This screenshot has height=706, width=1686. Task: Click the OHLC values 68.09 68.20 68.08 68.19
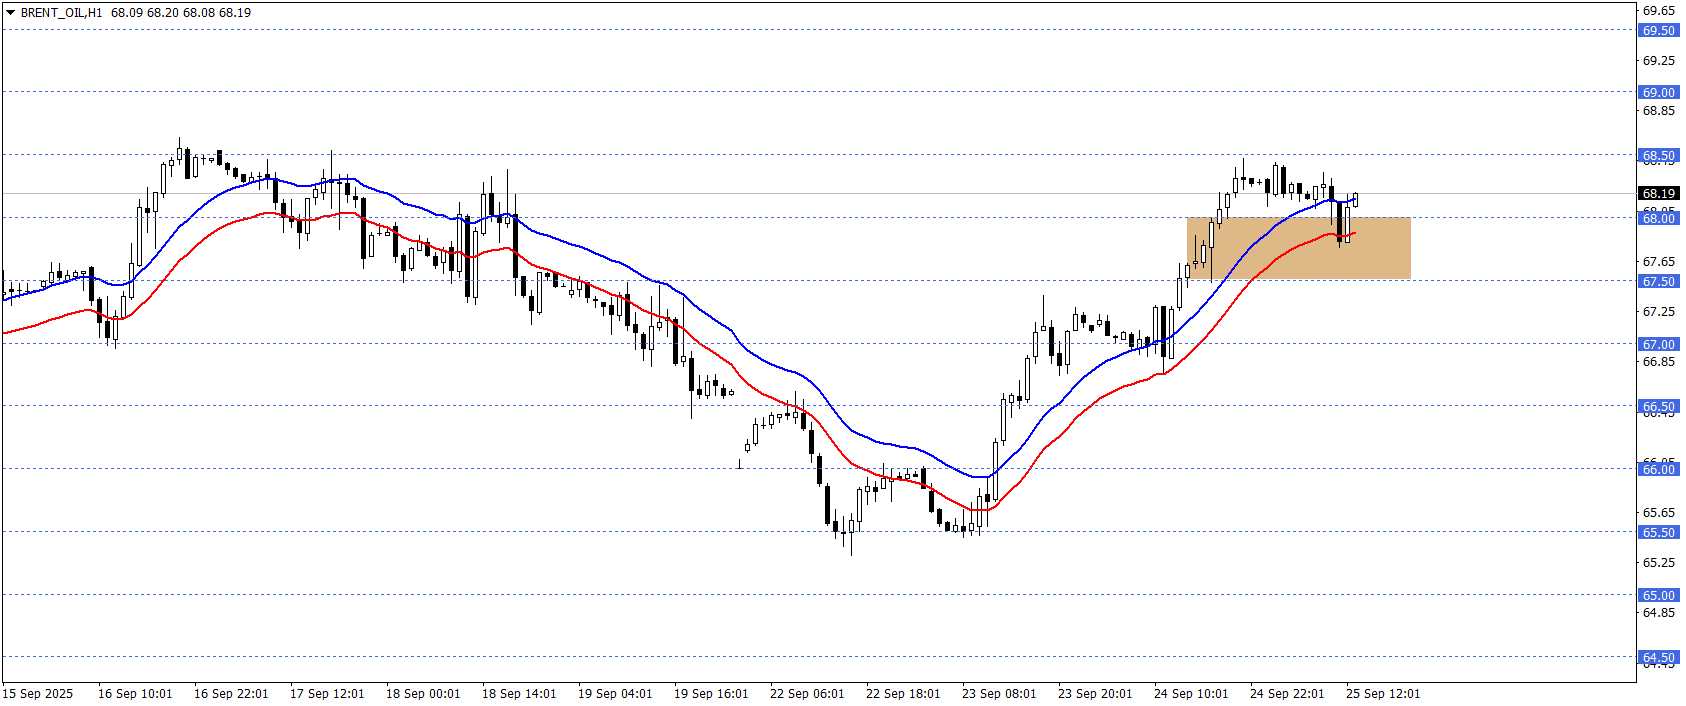pos(181,13)
